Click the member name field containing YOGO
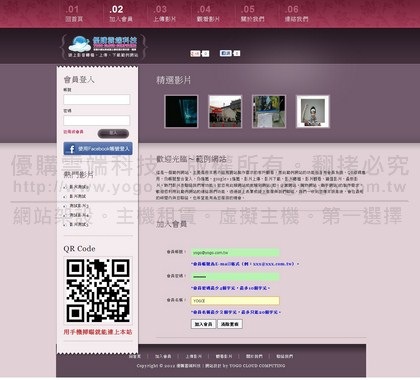This screenshot has width=420, height=380. (235, 301)
